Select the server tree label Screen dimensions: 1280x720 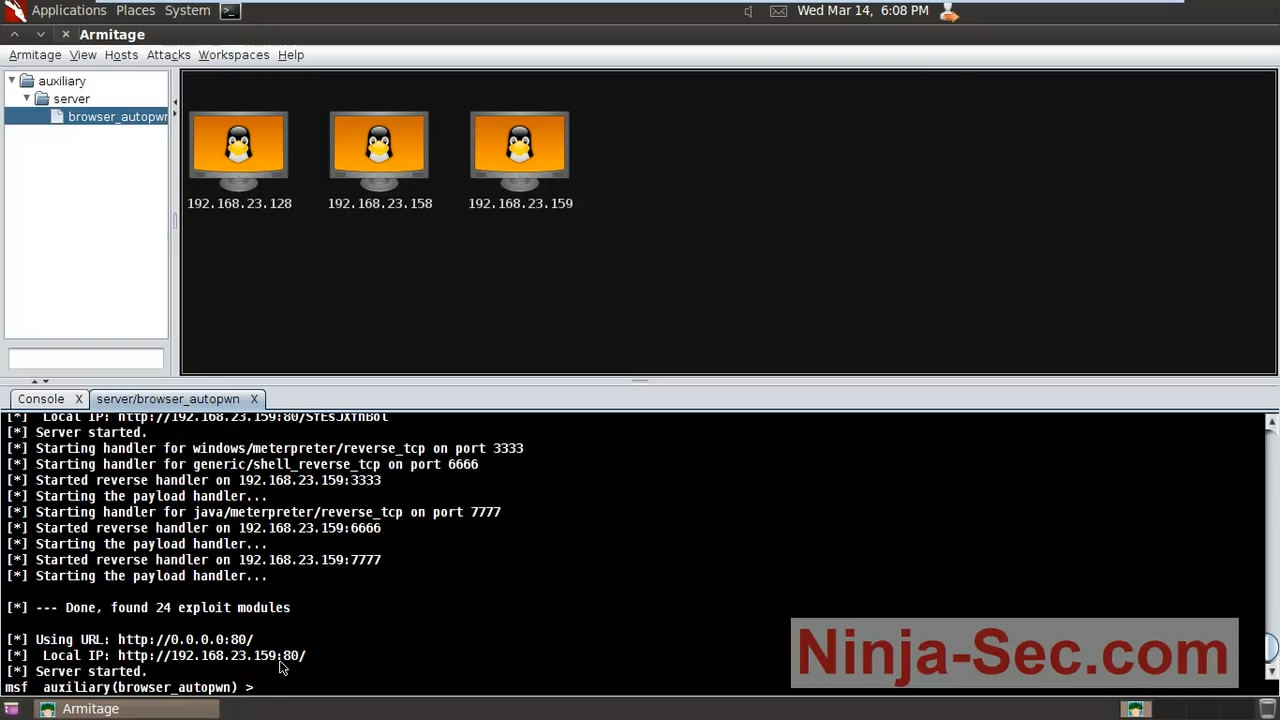[x=72, y=99]
